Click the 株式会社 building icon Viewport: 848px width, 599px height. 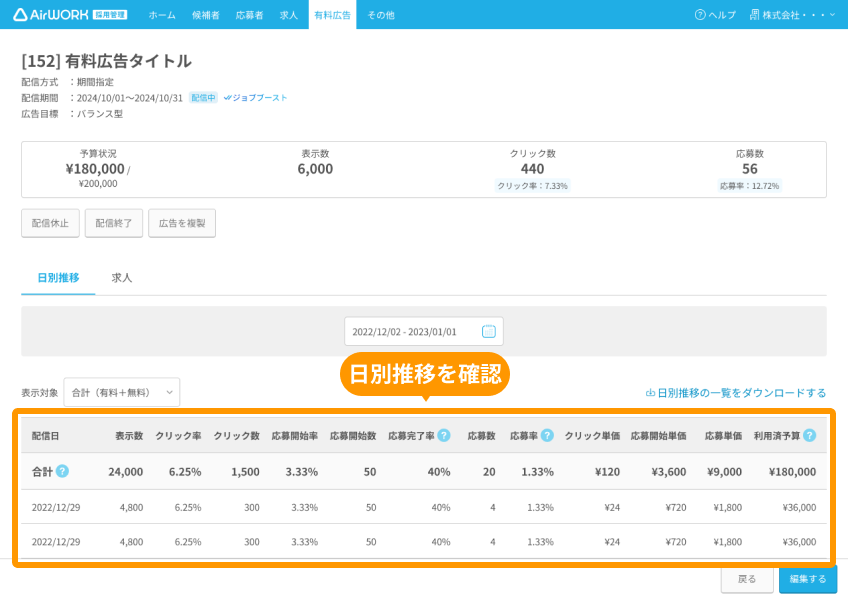(x=754, y=15)
